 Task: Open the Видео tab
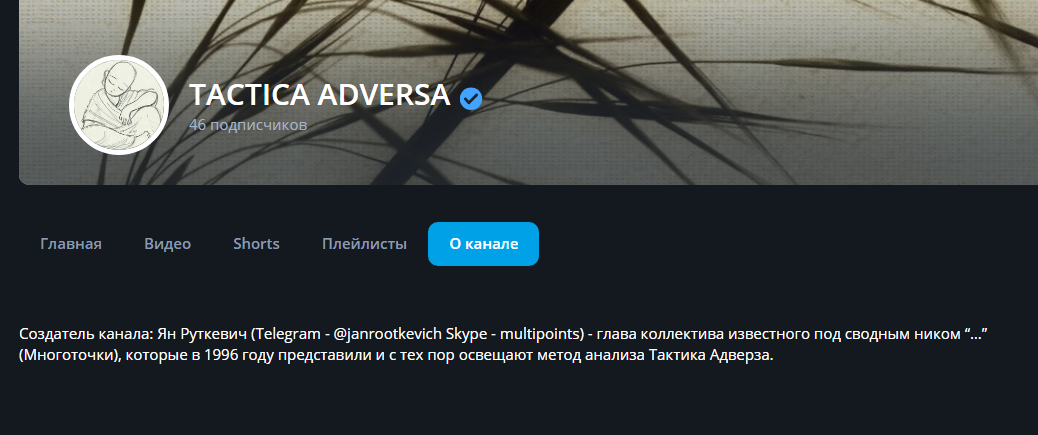click(167, 244)
